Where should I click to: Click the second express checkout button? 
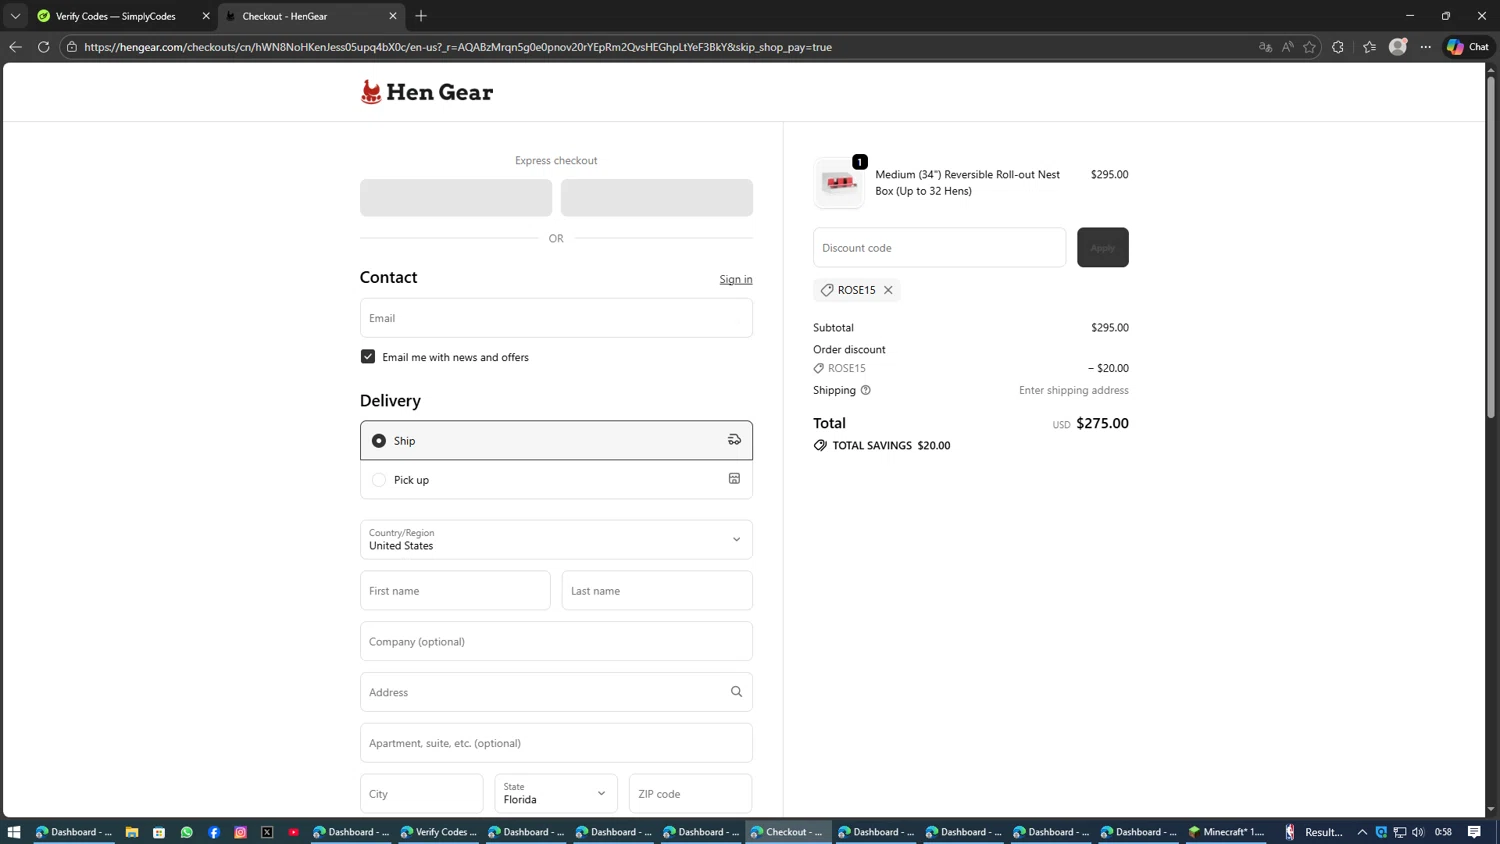pos(657,198)
